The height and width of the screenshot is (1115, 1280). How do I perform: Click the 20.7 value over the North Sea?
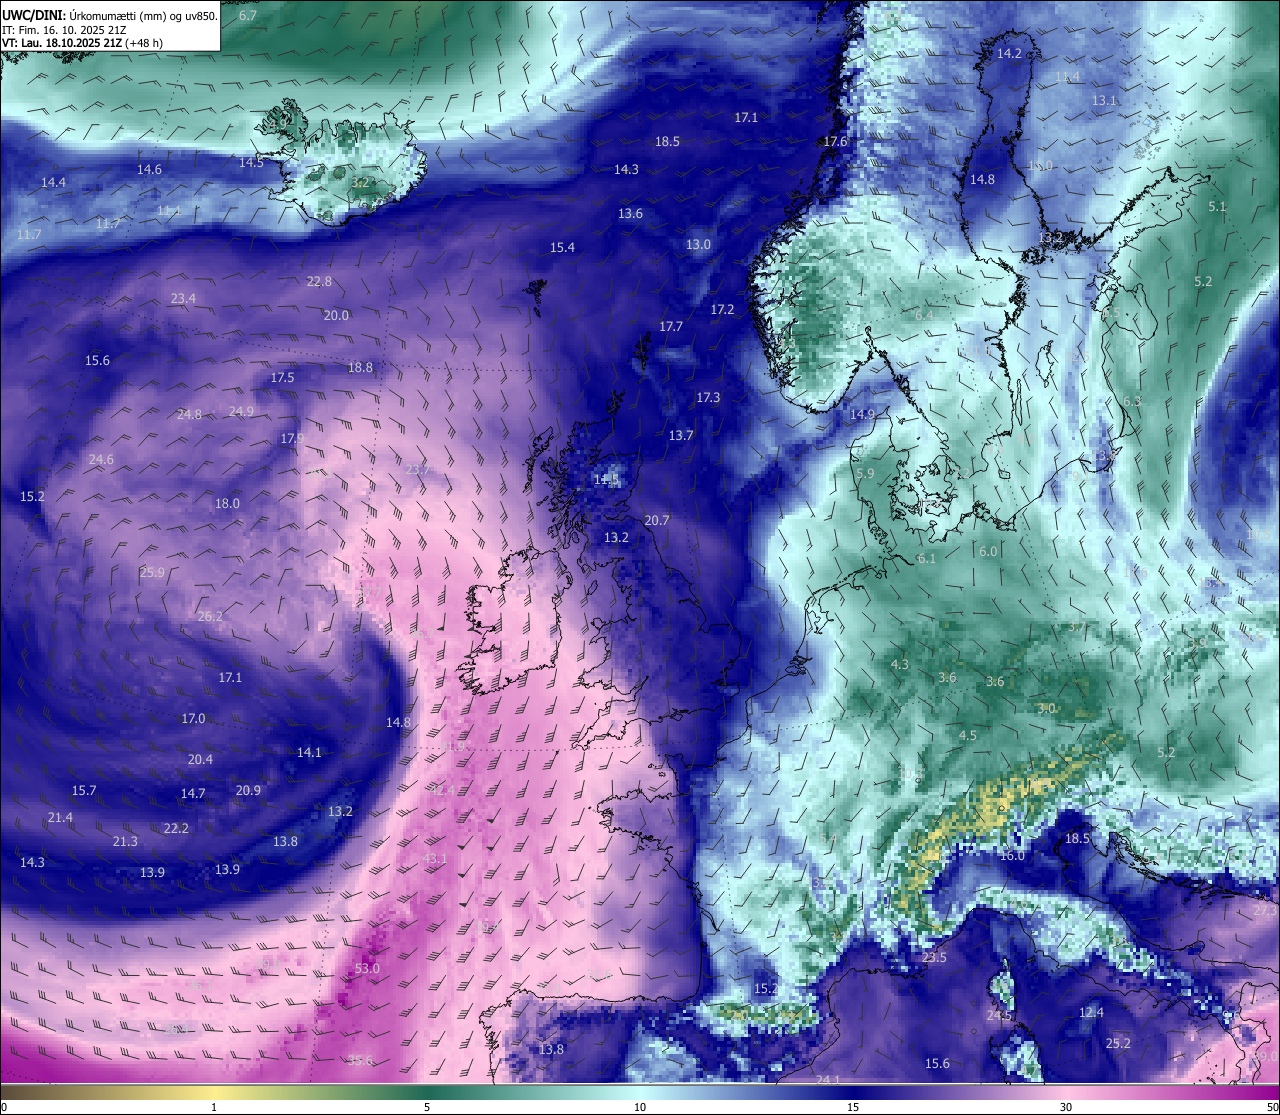pyautogui.click(x=657, y=520)
